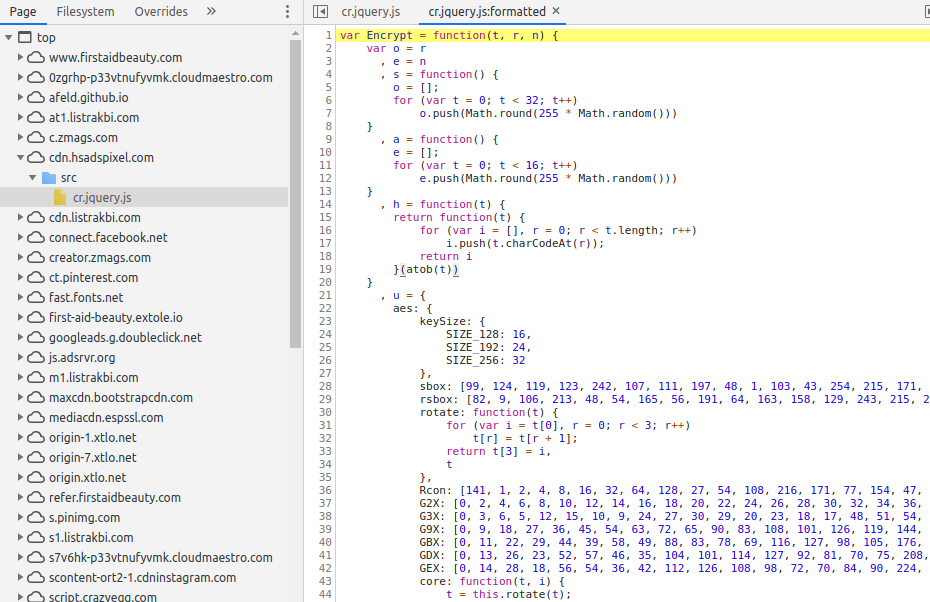Close the cr.jquery.js:formatted tab

(556, 11)
